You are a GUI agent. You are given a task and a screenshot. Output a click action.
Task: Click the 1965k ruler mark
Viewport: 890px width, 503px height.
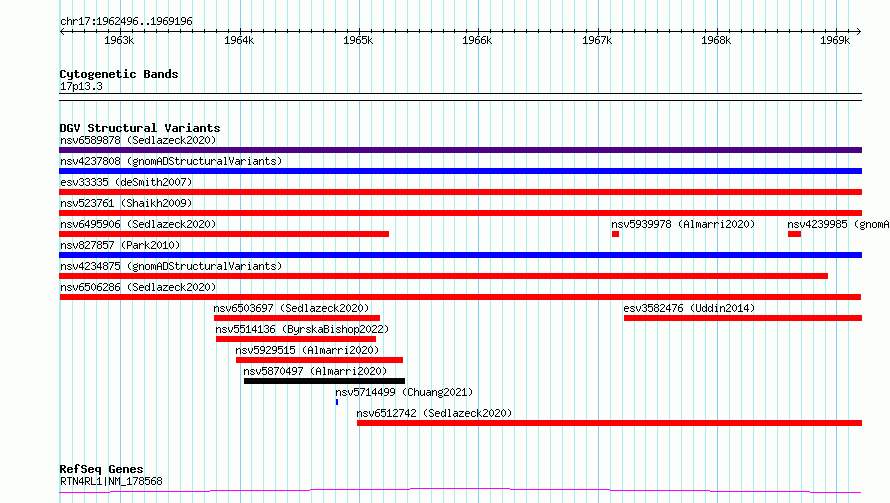(x=358, y=40)
